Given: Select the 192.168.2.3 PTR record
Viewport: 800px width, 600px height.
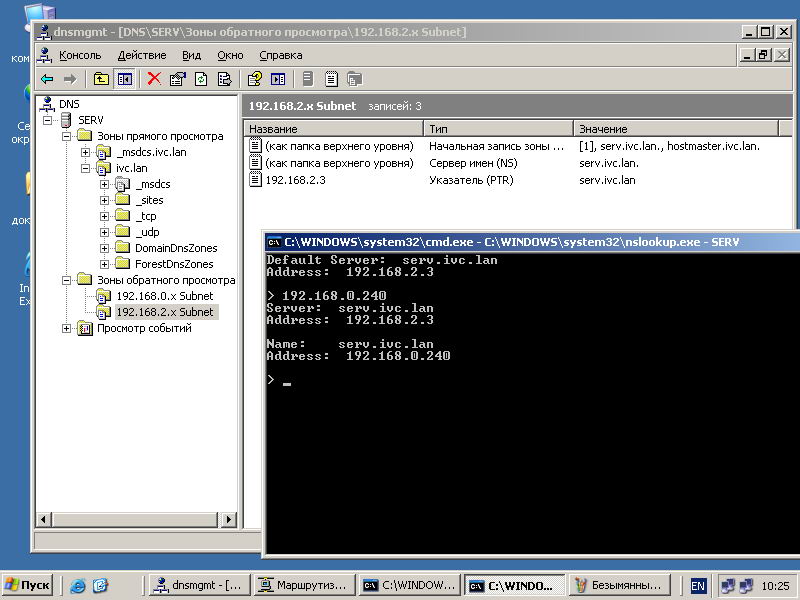Looking at the screenshot, I should pos(295,180).
